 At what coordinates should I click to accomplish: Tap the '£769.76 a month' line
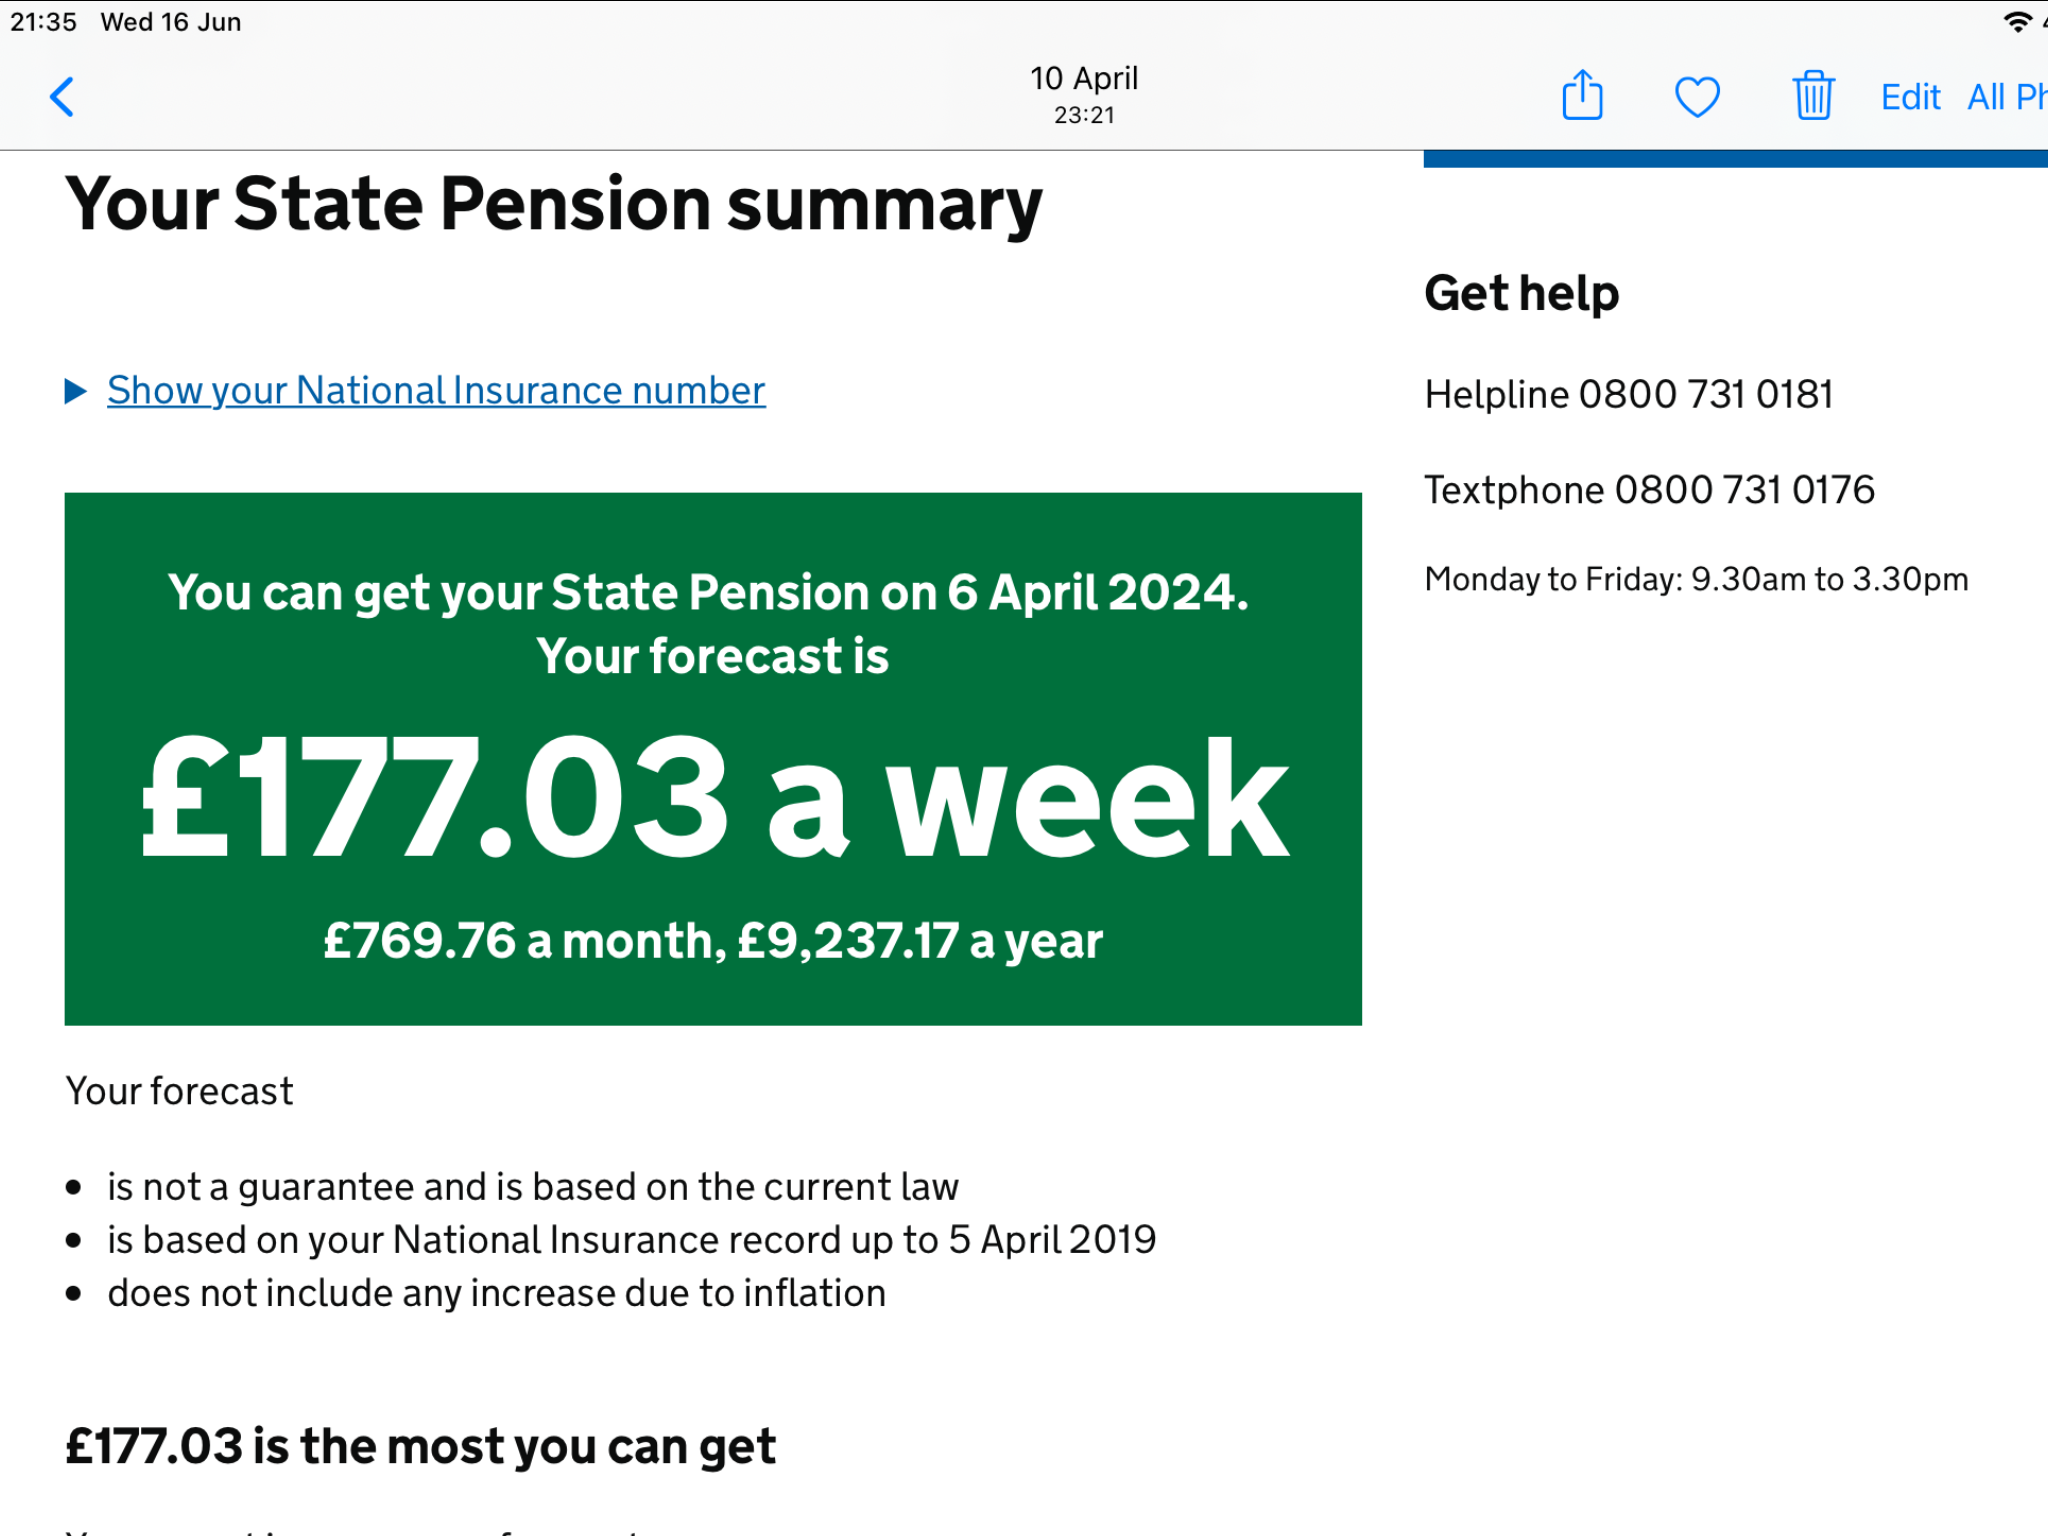[520, 941]
